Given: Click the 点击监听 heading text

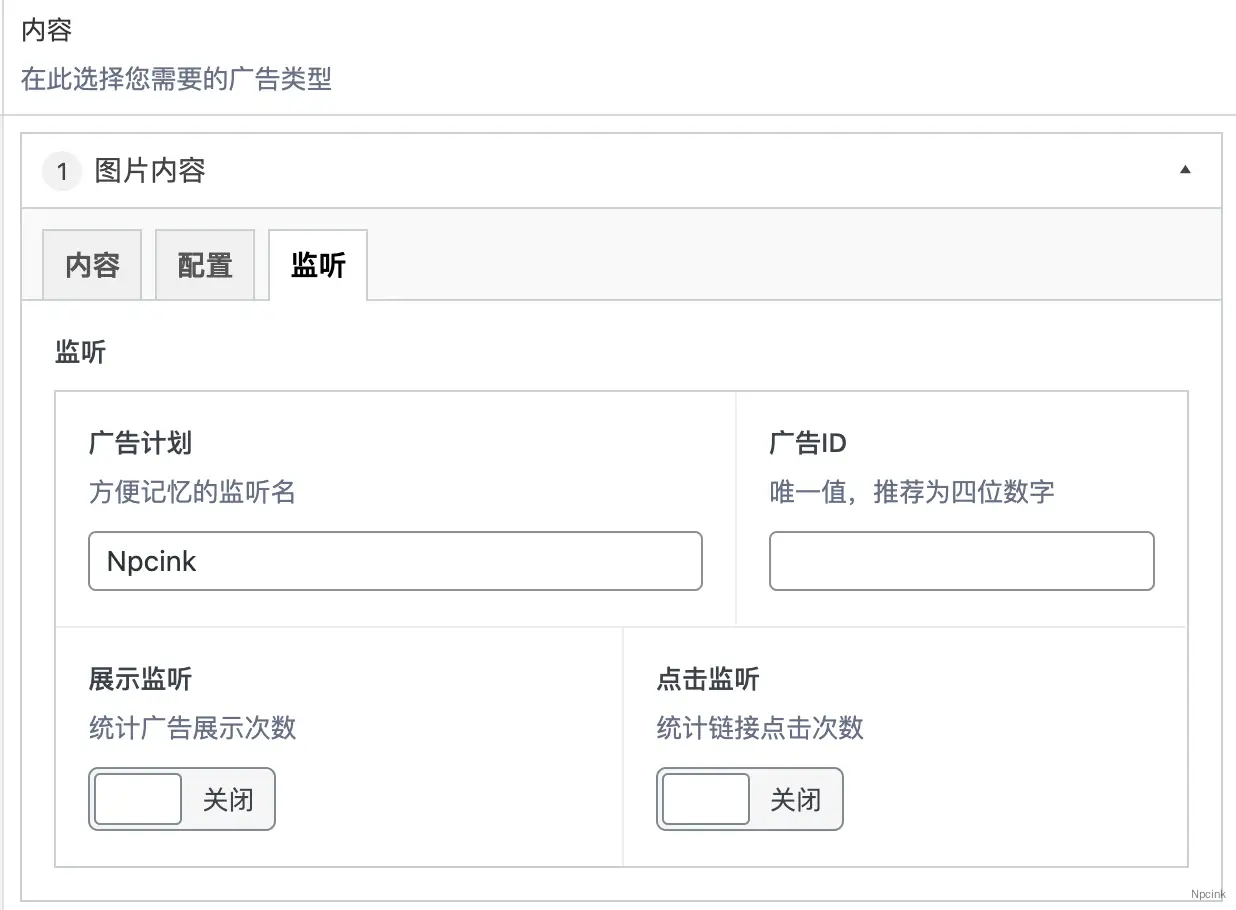Looking at the screenshot, I should [708, 680].
